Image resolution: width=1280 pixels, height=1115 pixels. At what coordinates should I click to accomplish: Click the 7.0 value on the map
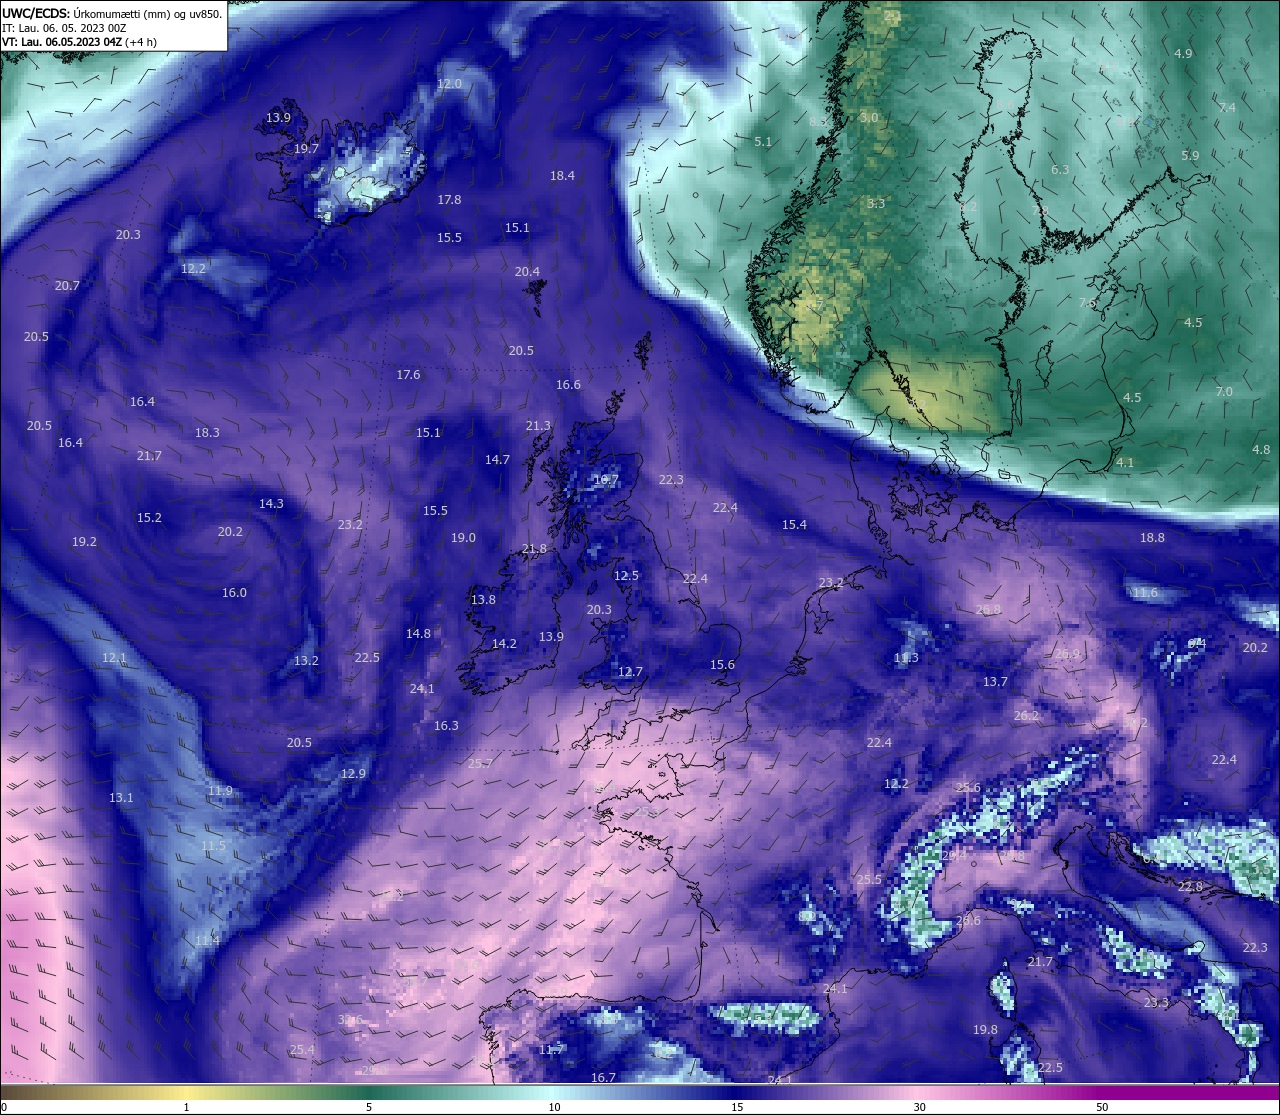tap(1224, 392)
